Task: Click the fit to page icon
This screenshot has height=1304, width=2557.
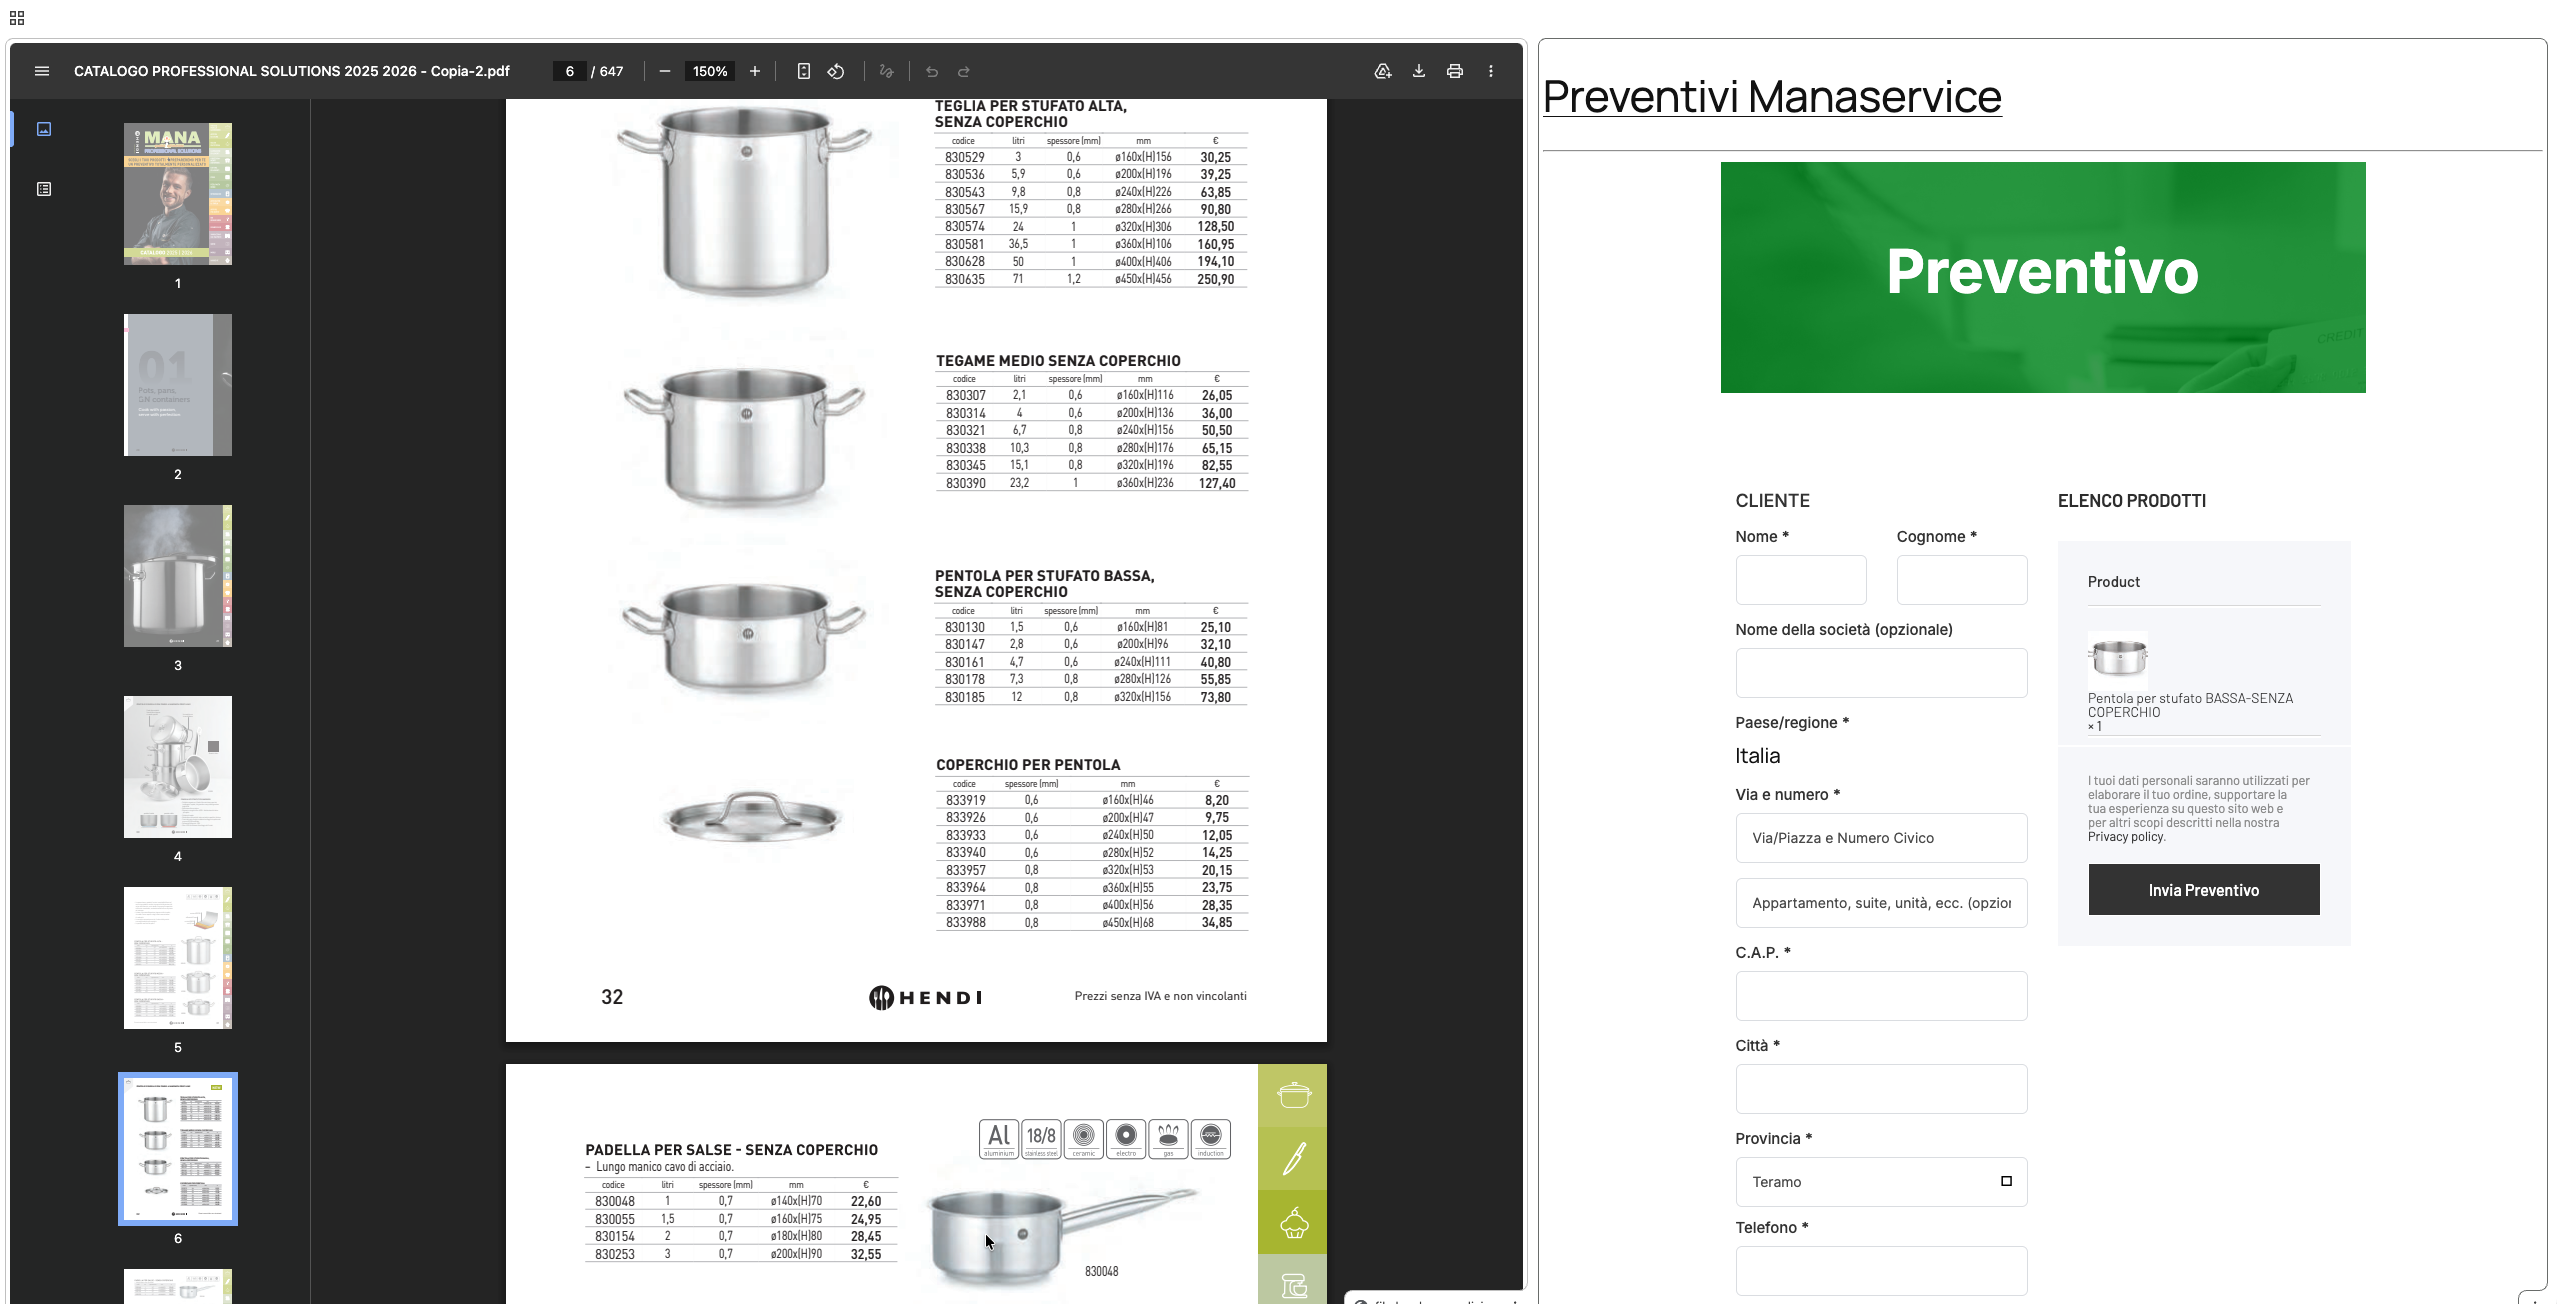Action: coord(803,71)
